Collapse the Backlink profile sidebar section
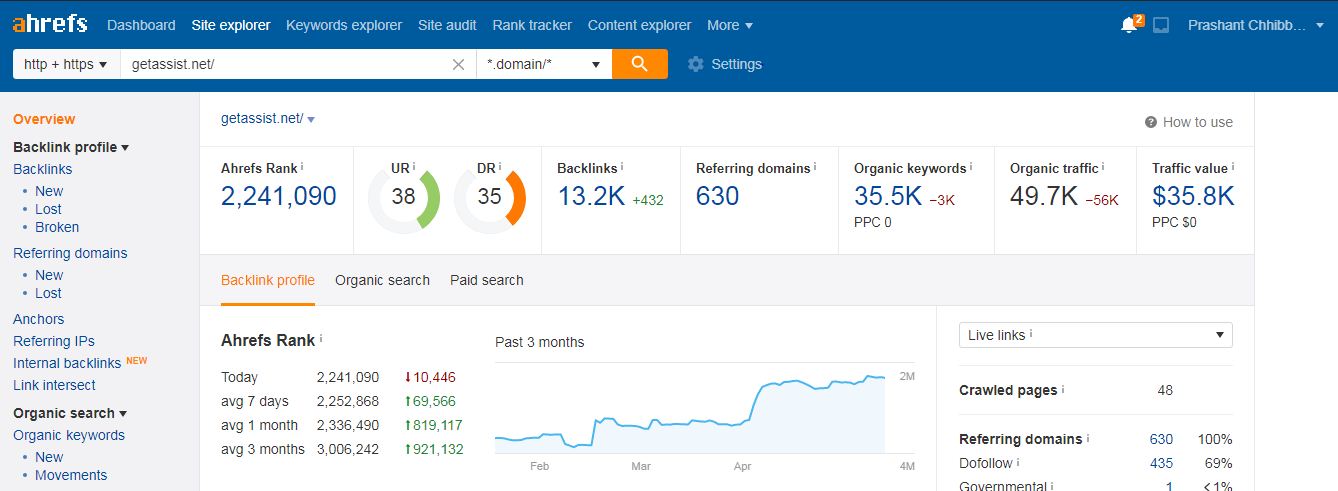The image size is (1338, 491). pyautogui.click(x=70, y=147)
